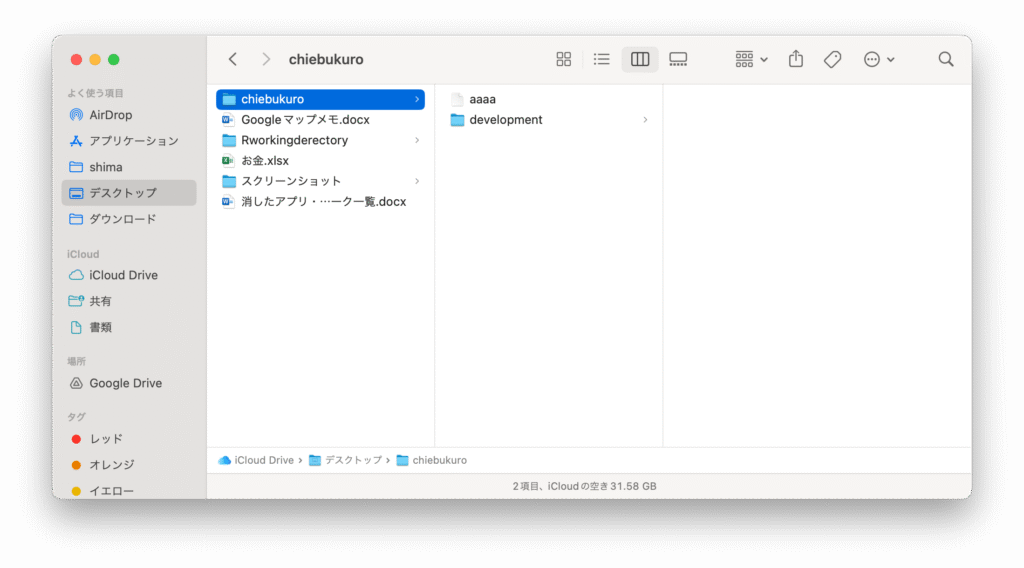Expand development row chevron
1024x568 pixels.
tap(645, 119)
